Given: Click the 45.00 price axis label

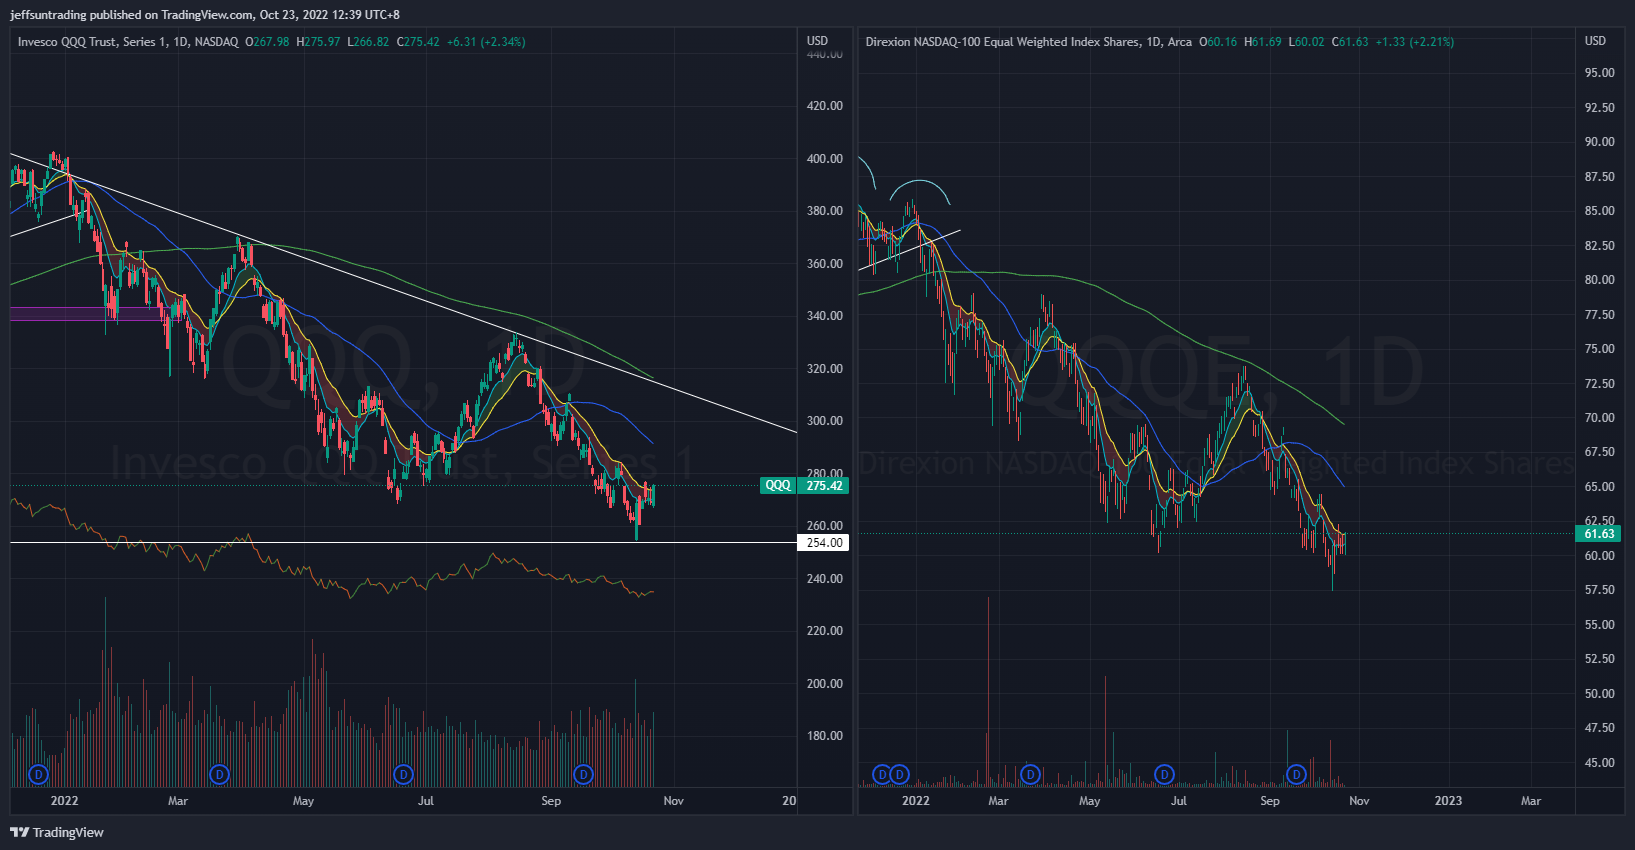Looking at the screenshot, I should (1600, 763).
